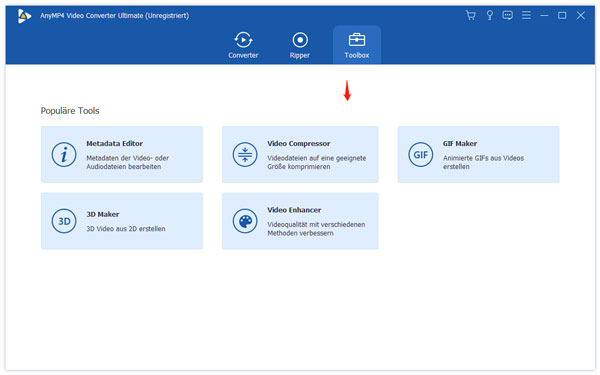The image size is (600, 375).
Task: Open the shopping cart purchase icon
Action: pyautogui.click(x=470, y=15)
